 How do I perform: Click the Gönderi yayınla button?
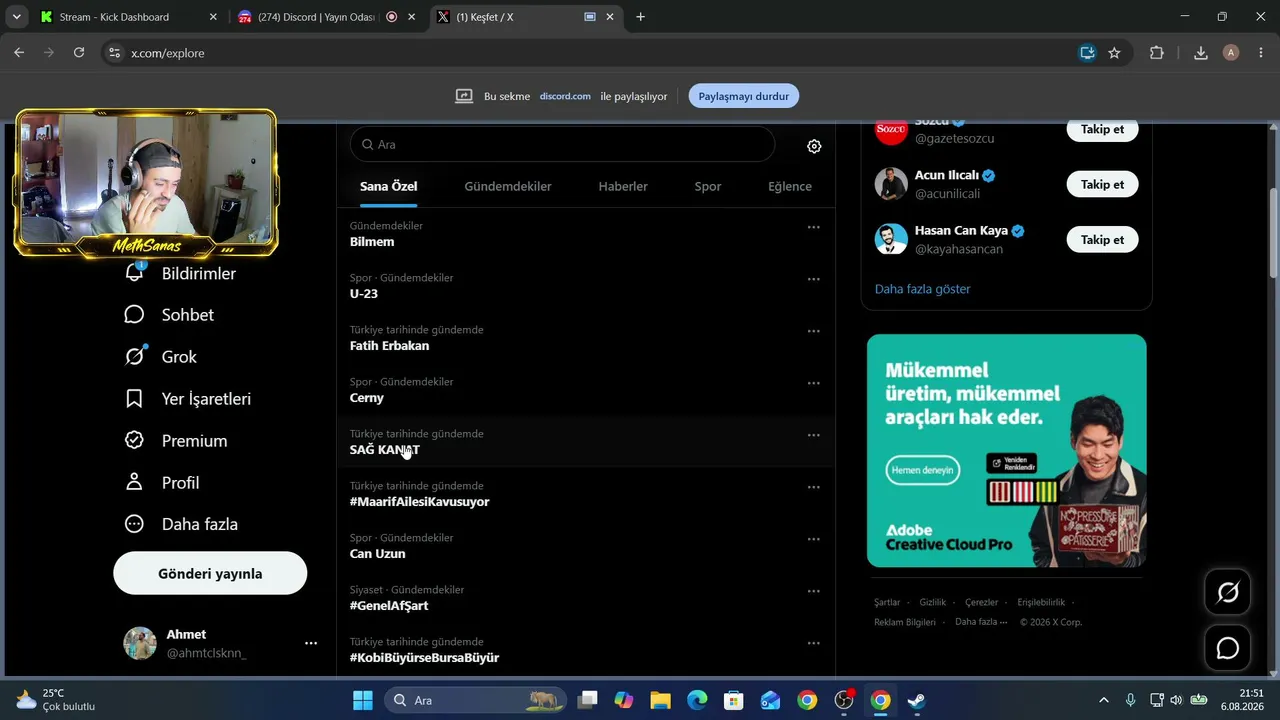(210, 574)
